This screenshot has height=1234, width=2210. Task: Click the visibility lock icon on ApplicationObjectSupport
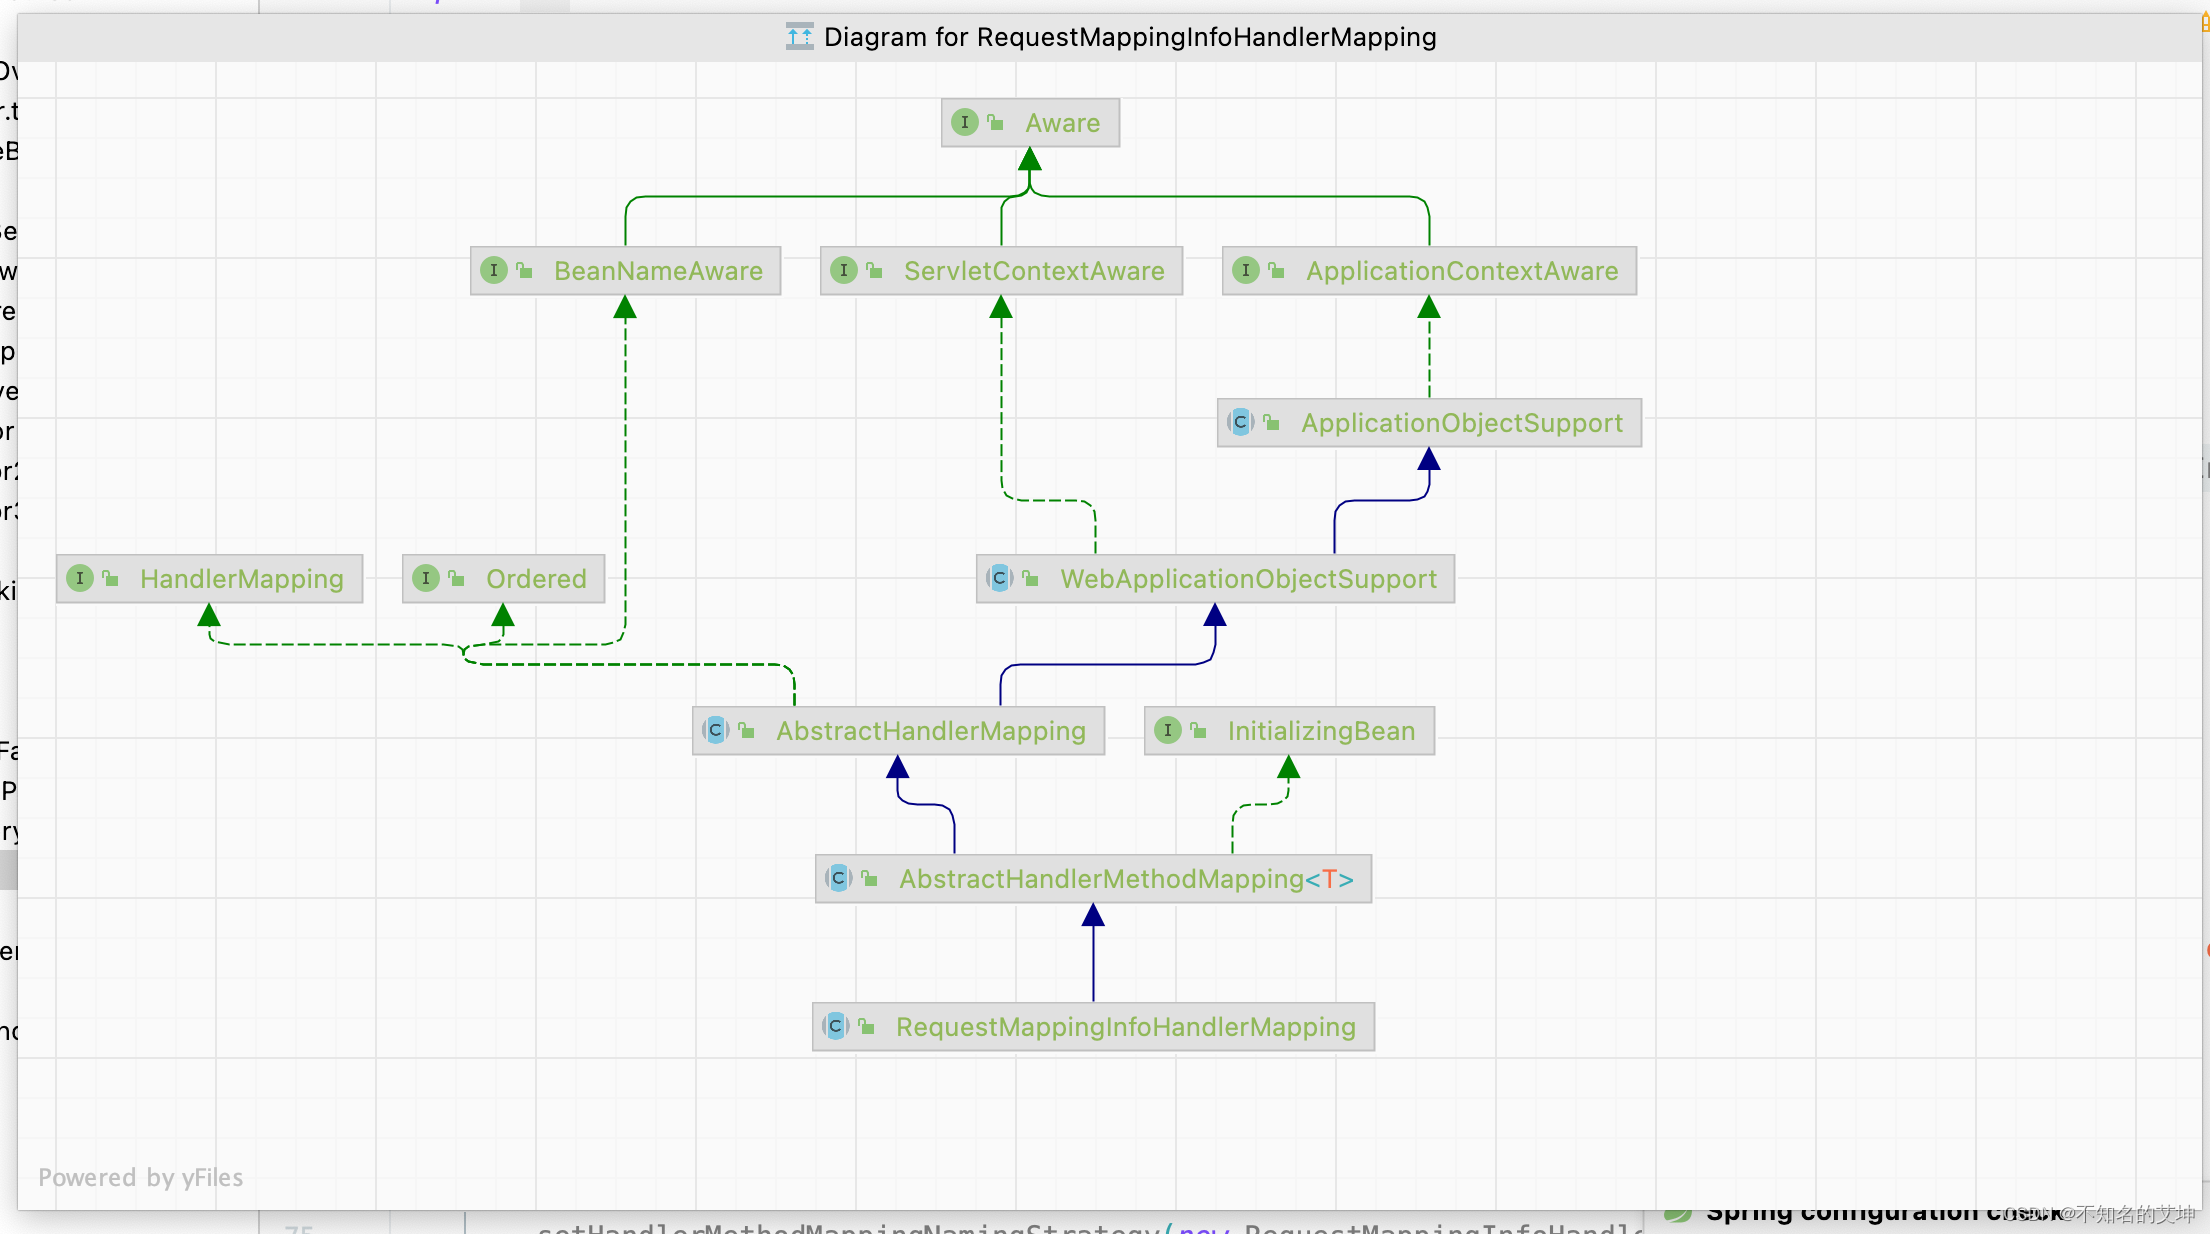tap(1271, 423)
